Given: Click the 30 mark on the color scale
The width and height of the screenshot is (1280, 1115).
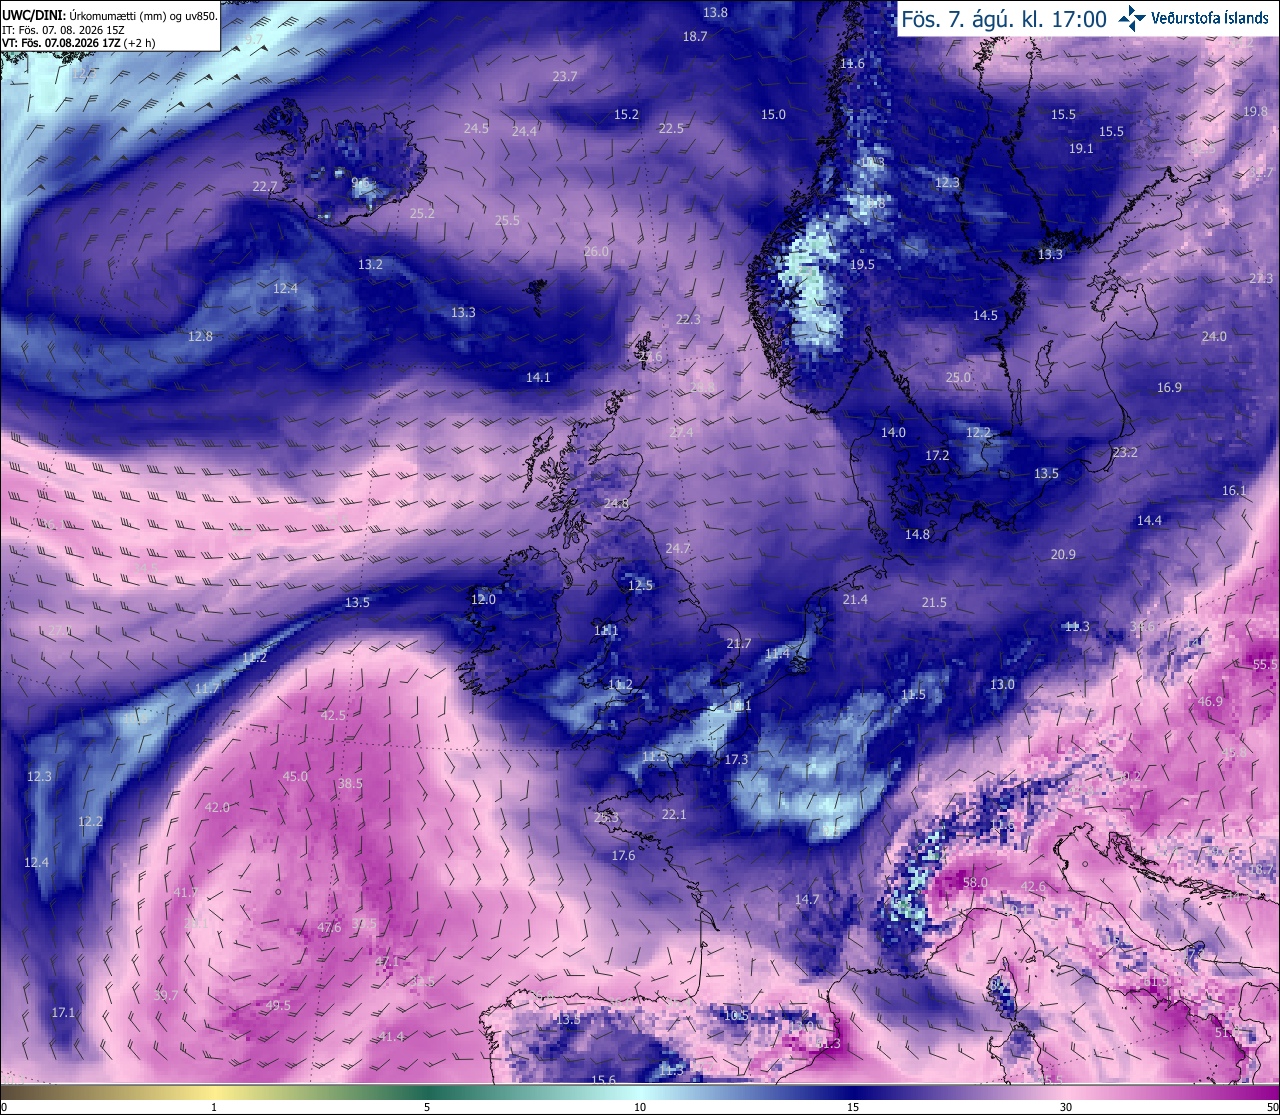Looking at the screenshot, I should point(1066,1107).
